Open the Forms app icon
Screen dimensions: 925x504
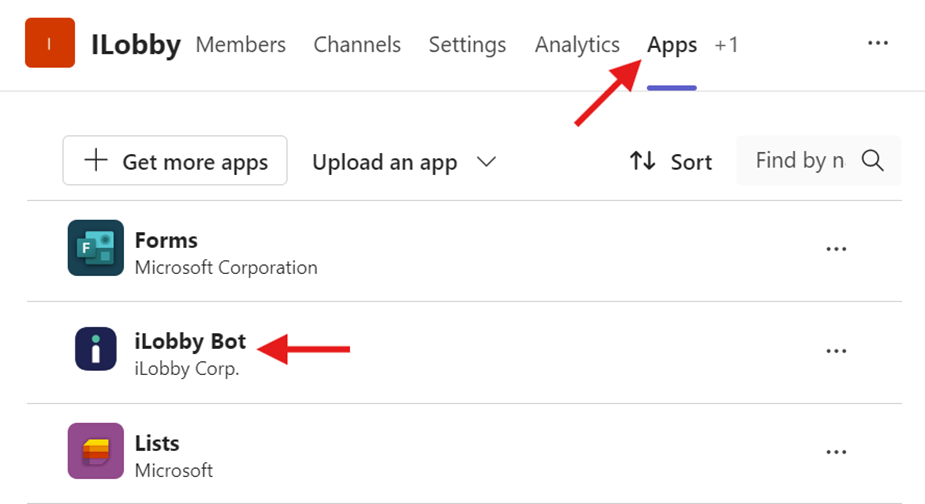pyautogui.click(x=96, y=248)
